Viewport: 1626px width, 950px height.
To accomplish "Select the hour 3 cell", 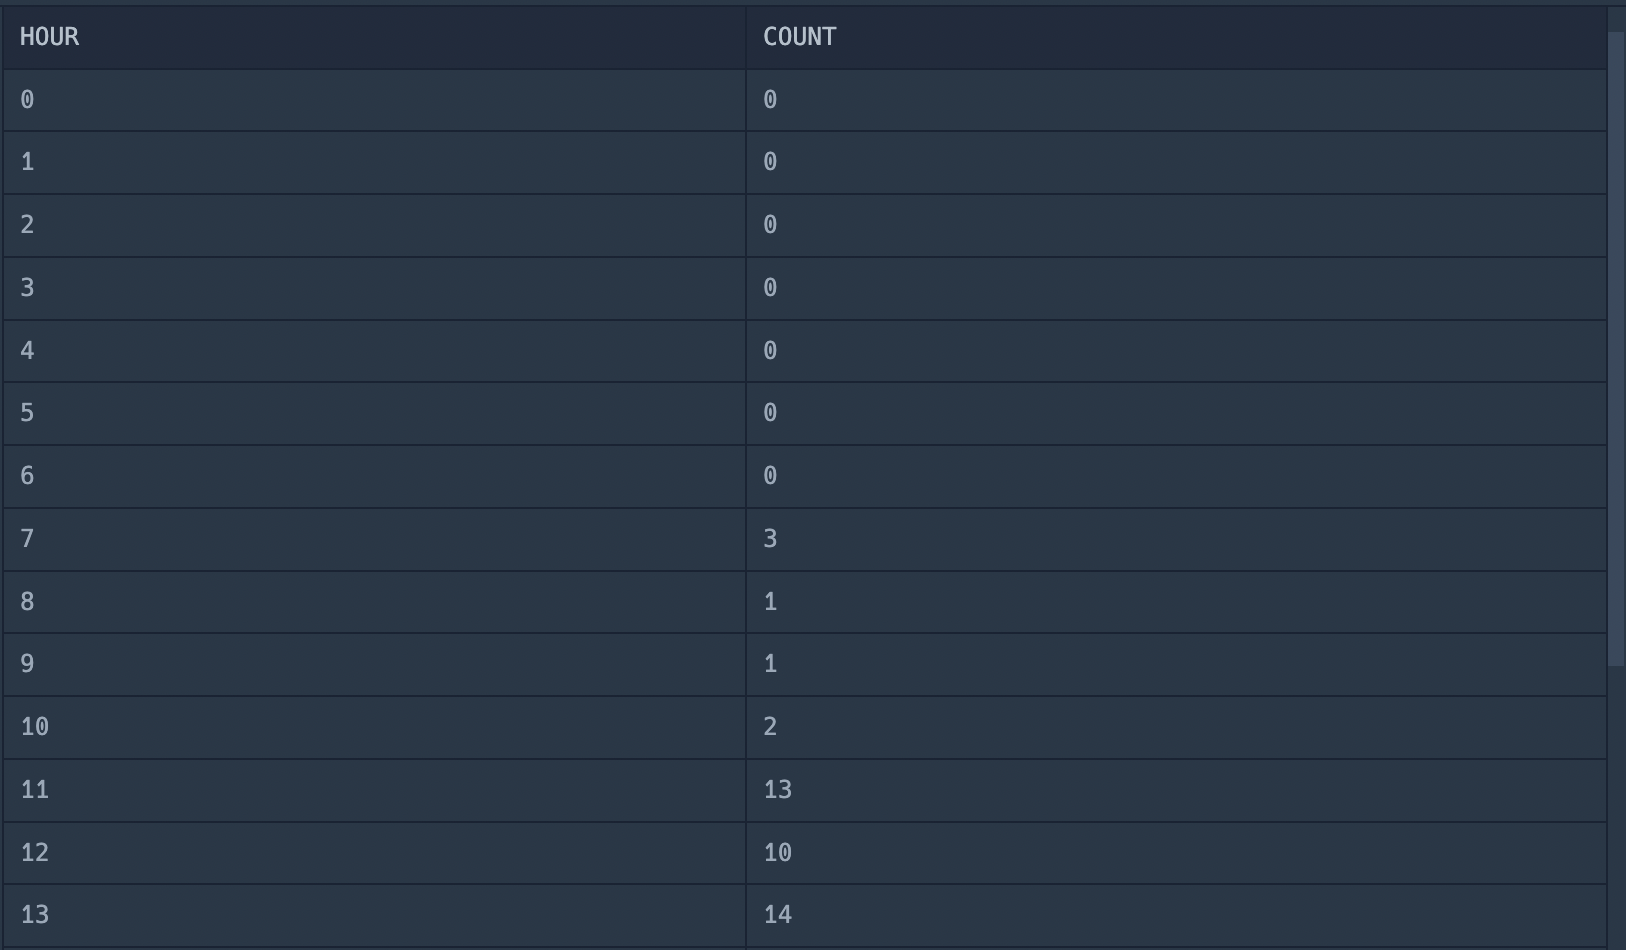I will (x=374, y=289).
